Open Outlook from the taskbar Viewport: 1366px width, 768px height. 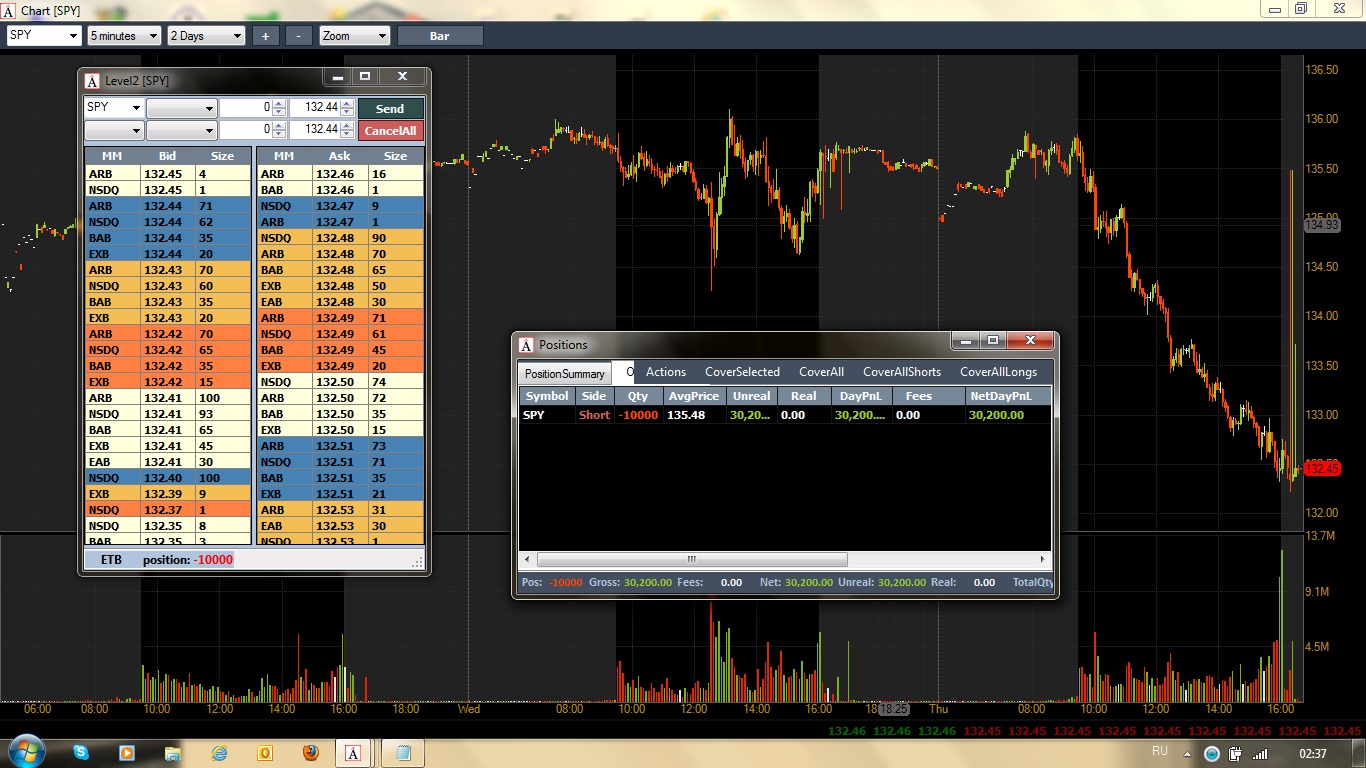[266, 752]
